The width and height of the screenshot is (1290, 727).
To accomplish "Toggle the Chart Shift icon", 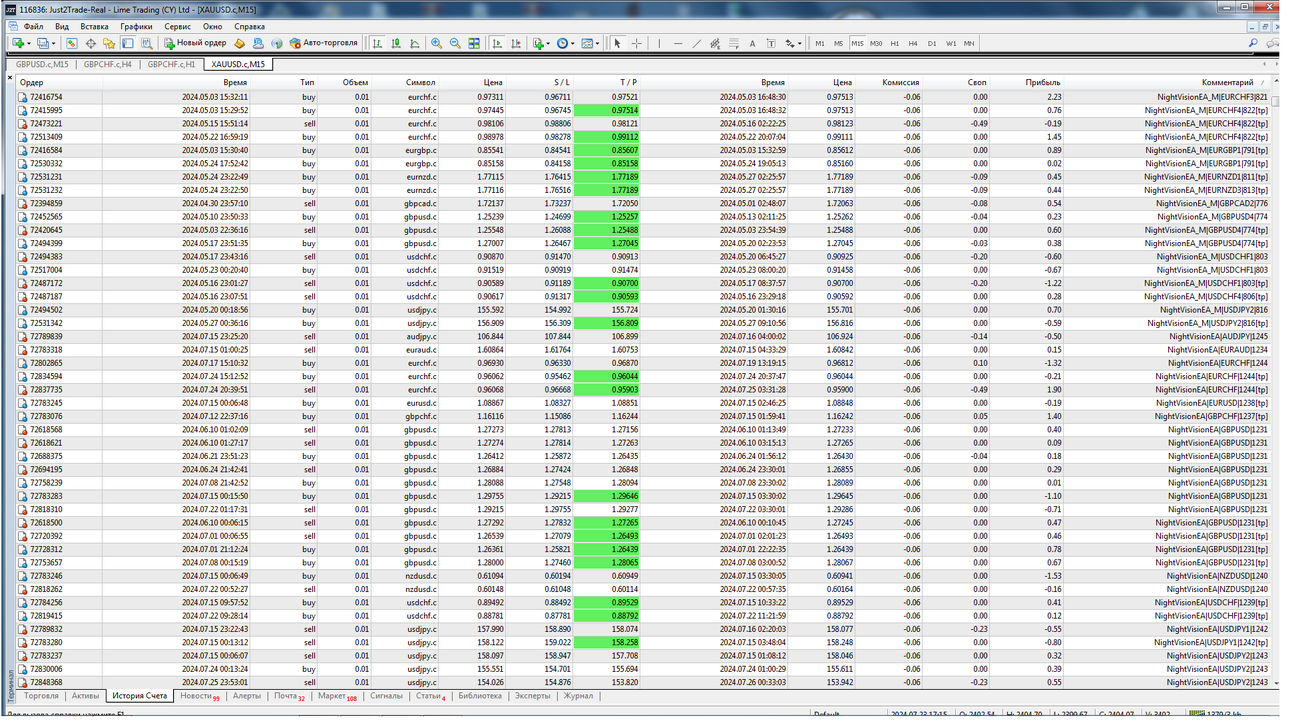I will click(515, 43).
